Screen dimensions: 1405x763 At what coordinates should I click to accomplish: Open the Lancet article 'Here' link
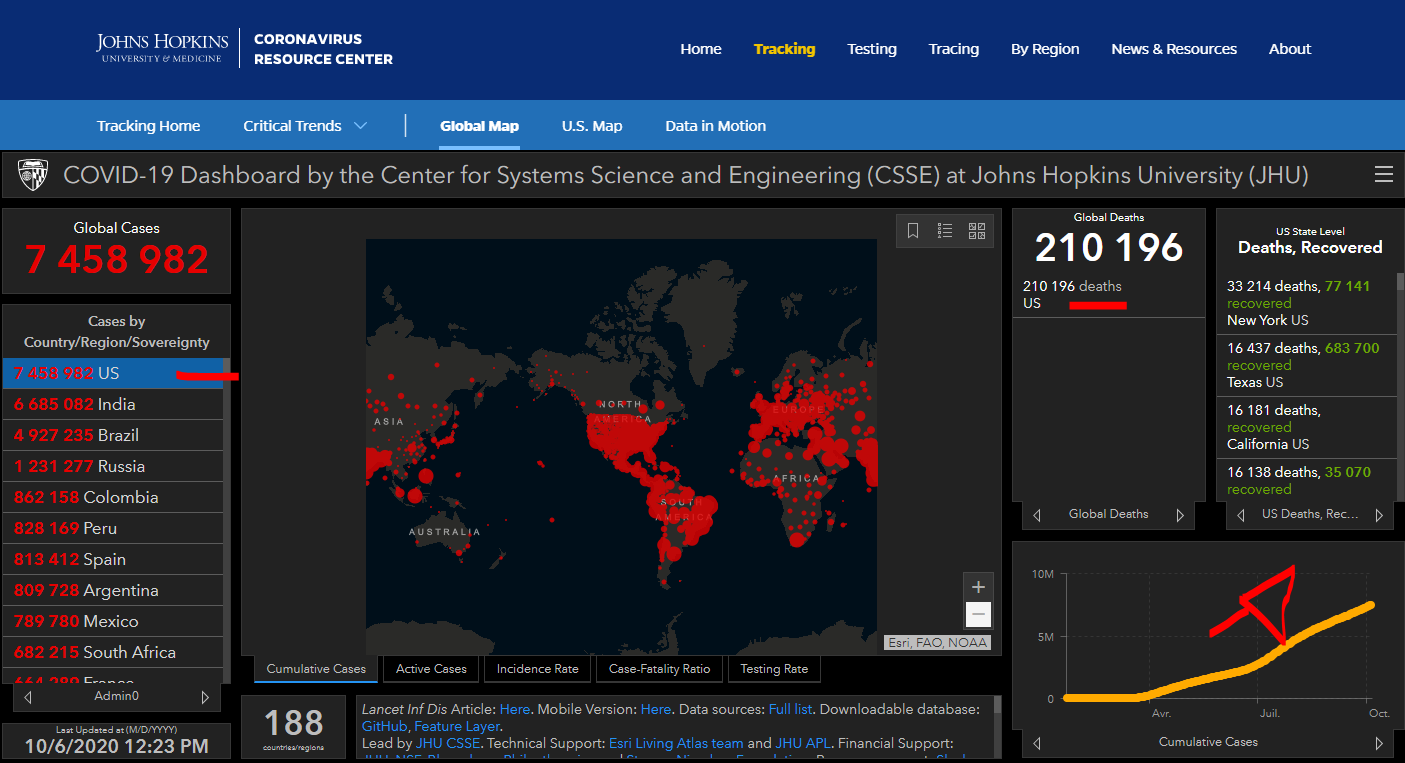coord(515,709)
